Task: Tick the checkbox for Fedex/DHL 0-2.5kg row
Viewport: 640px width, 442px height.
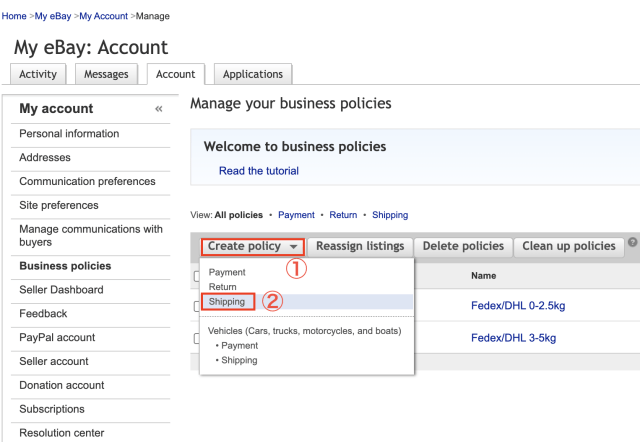Action: [196, 306]
